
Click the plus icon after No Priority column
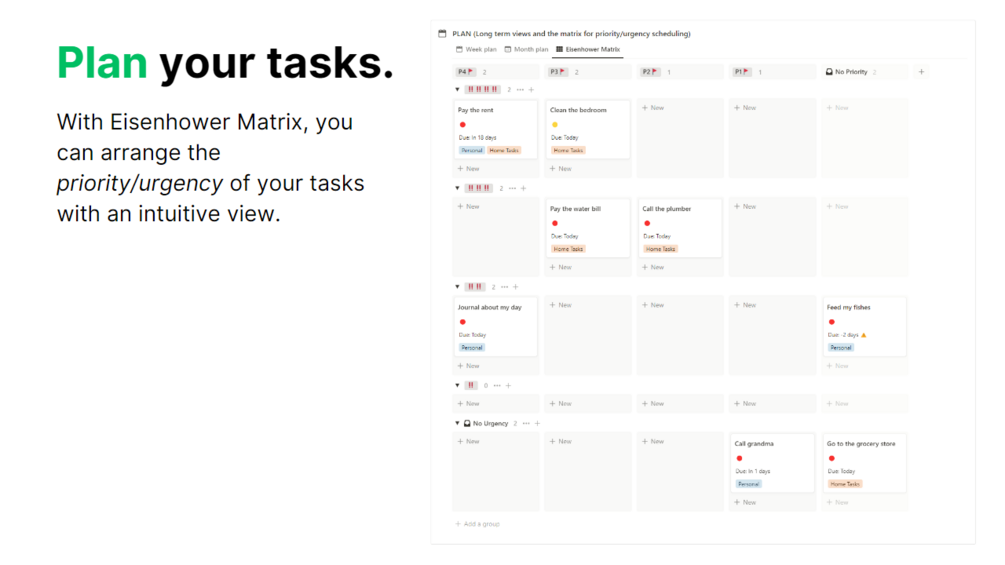point(921,72)
